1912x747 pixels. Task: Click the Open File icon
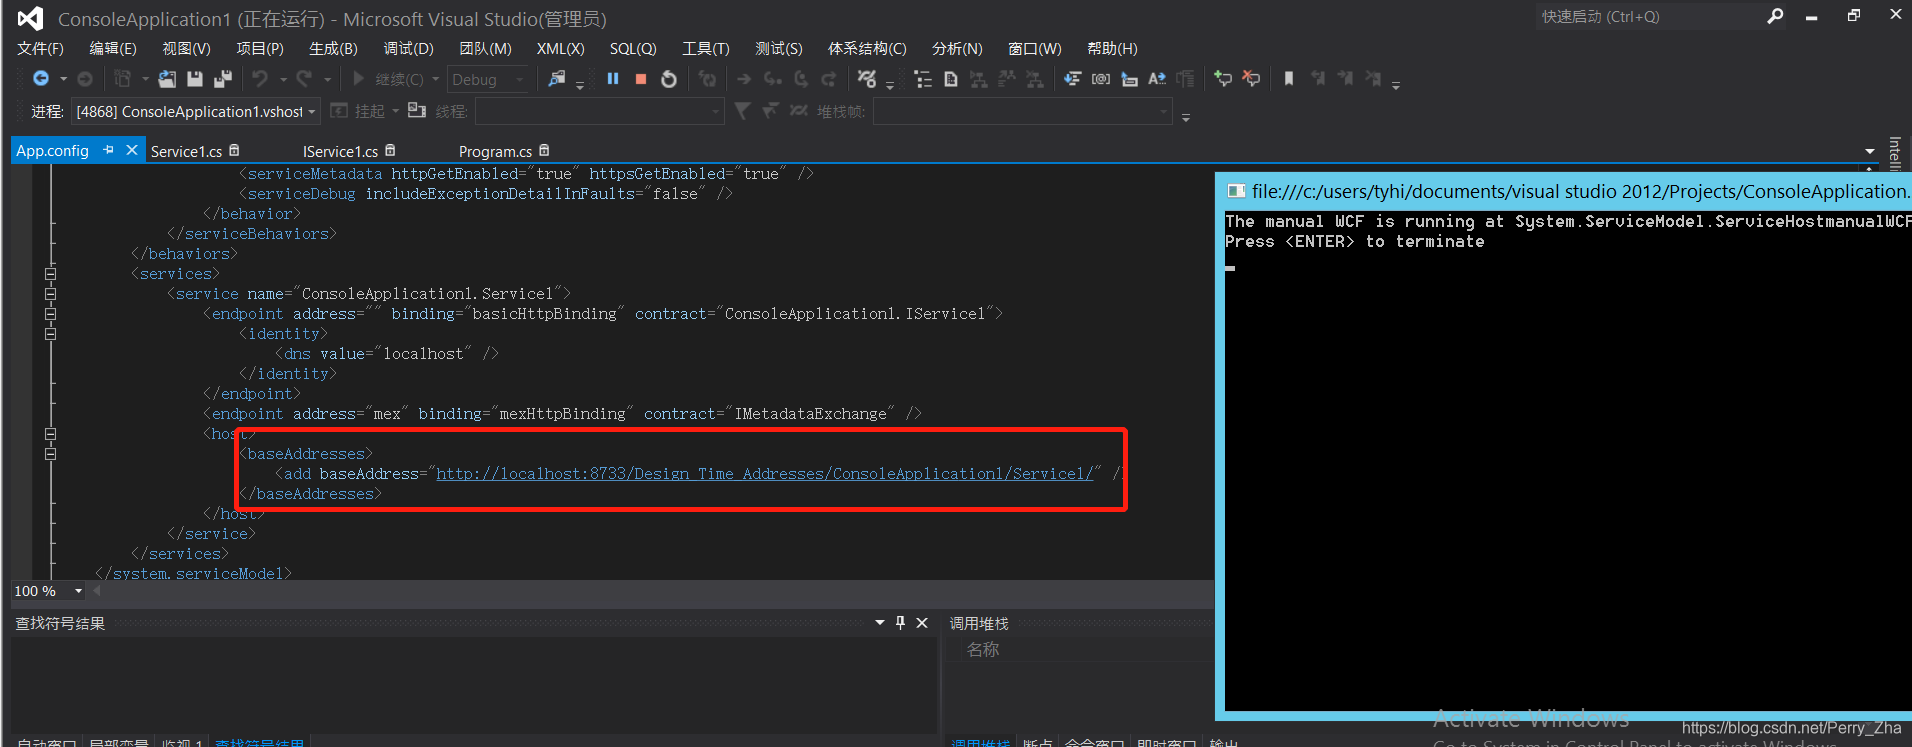click(x=167, y=79)
